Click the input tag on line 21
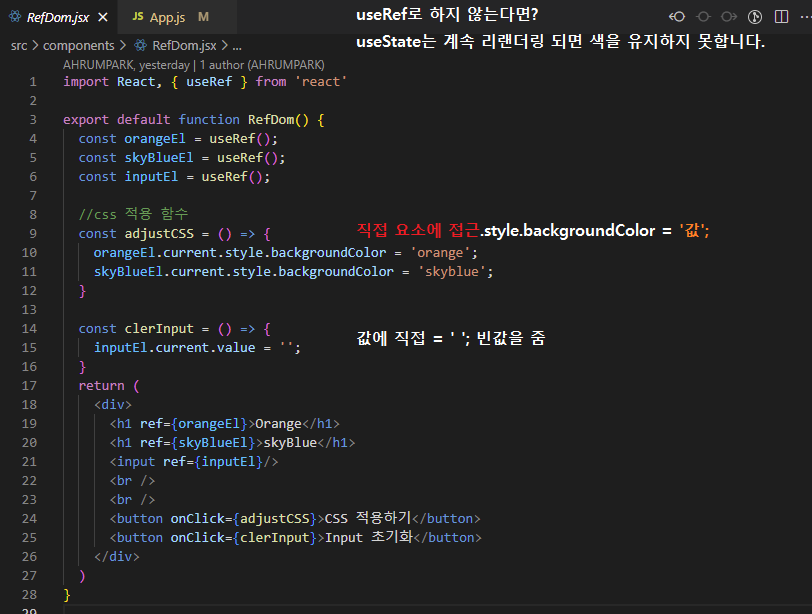Image resolution: width=812 pixels, height=614 pixels. tap(194, 462)
